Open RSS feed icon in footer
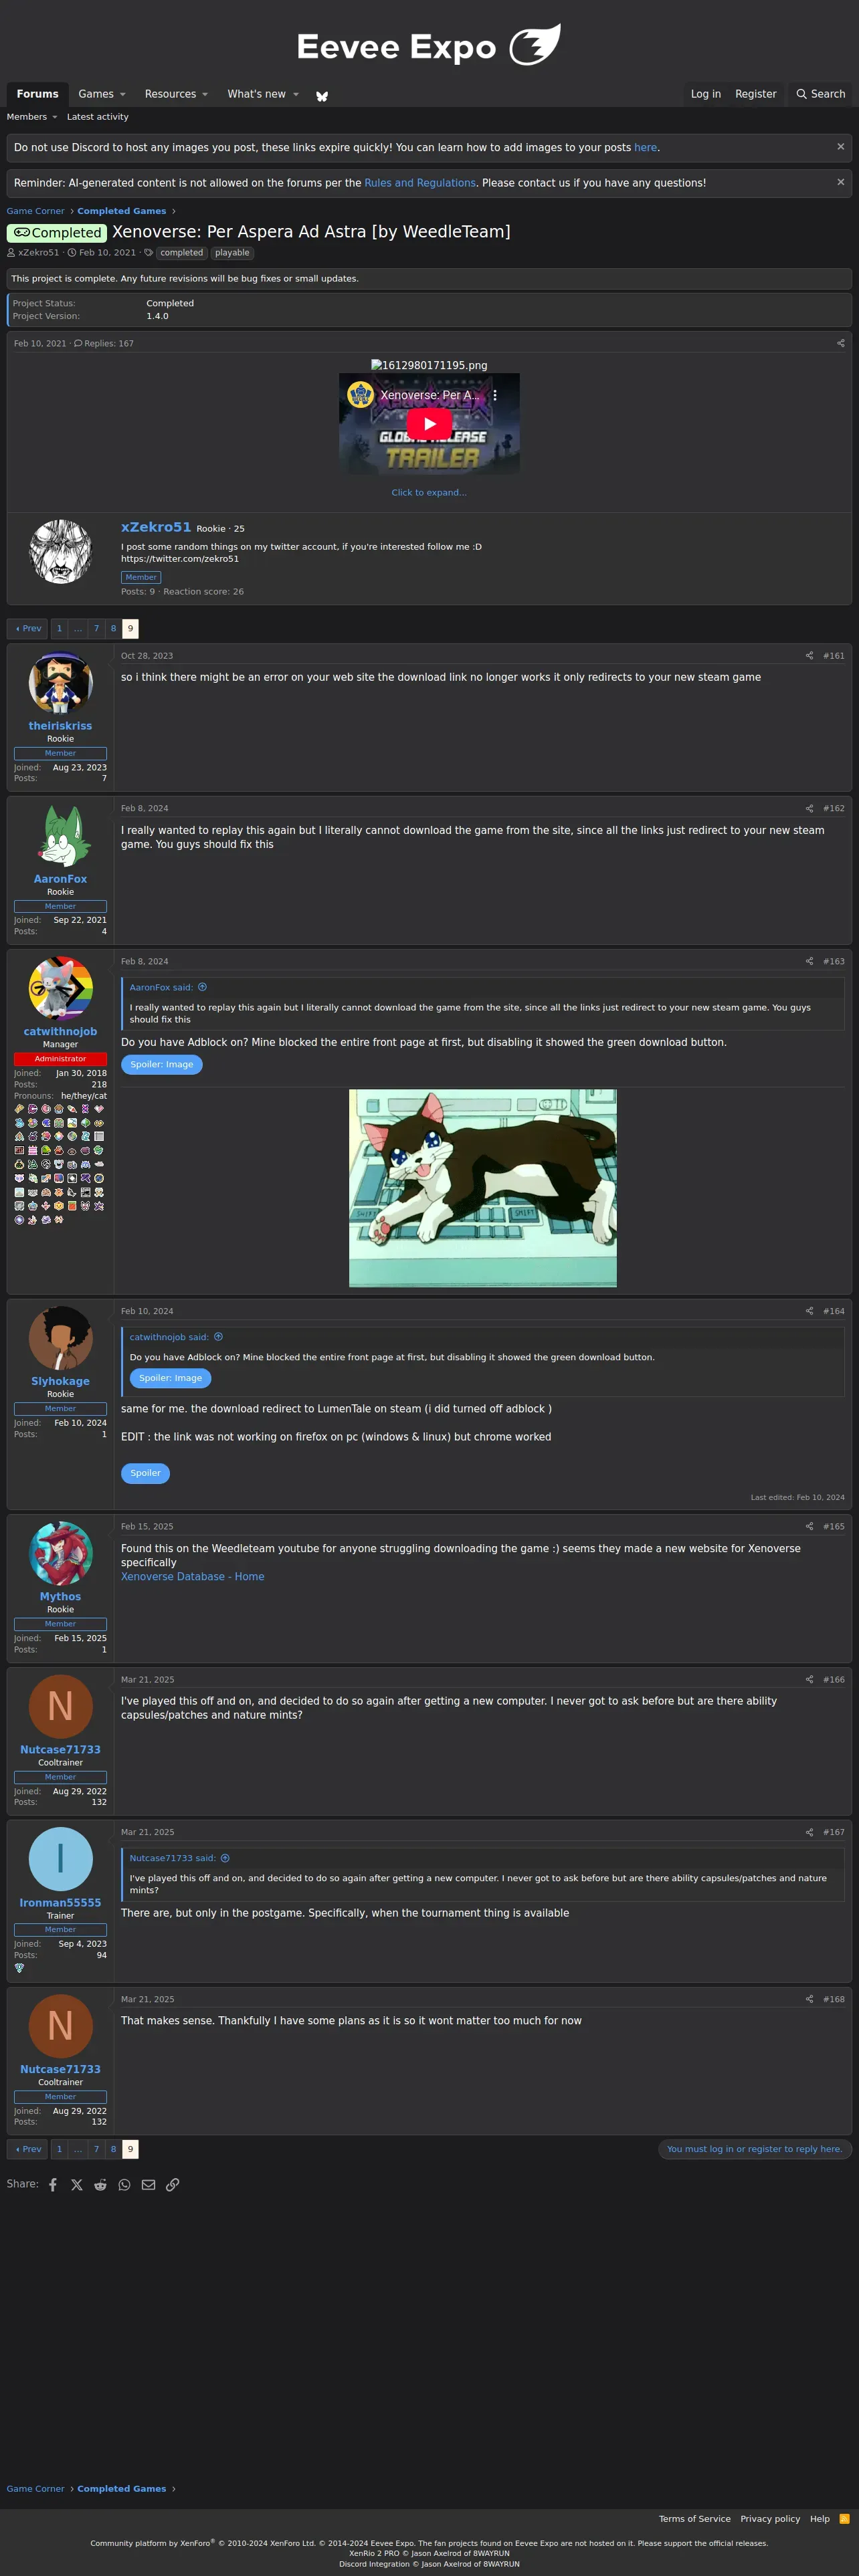This screenshot has width=859, height=2576. pyautogui.click(x=844, y=2519)
